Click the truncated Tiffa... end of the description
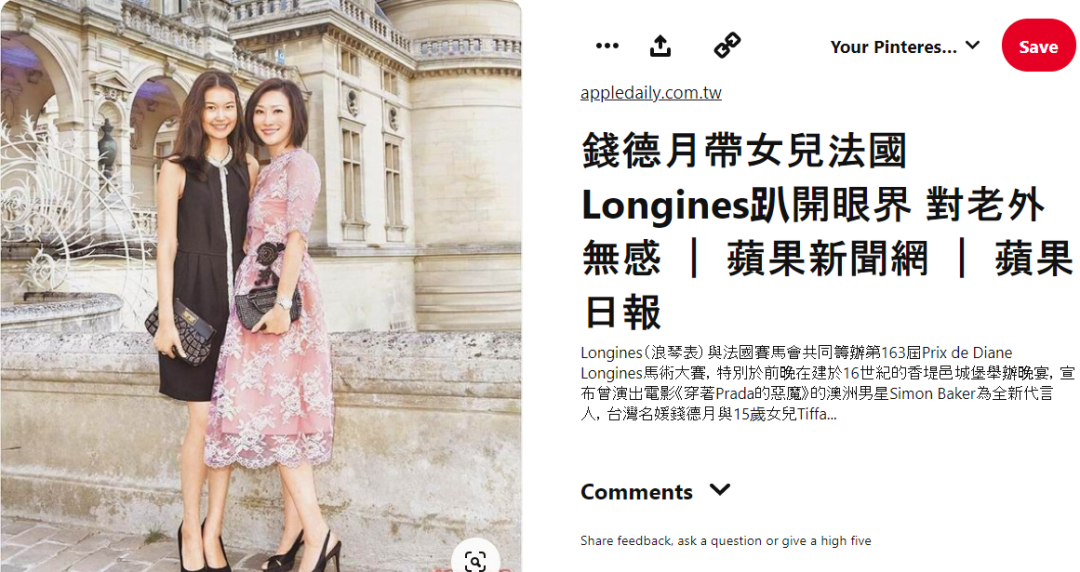This screenshot has height=572, width=1080. (817, 414)
